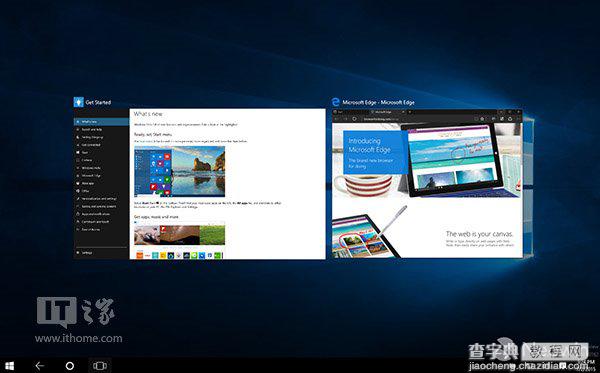The height and width of the screenshot is (373, 600).
Task: Click the Get Started lightbulb title icon
Action: (78, 102)
